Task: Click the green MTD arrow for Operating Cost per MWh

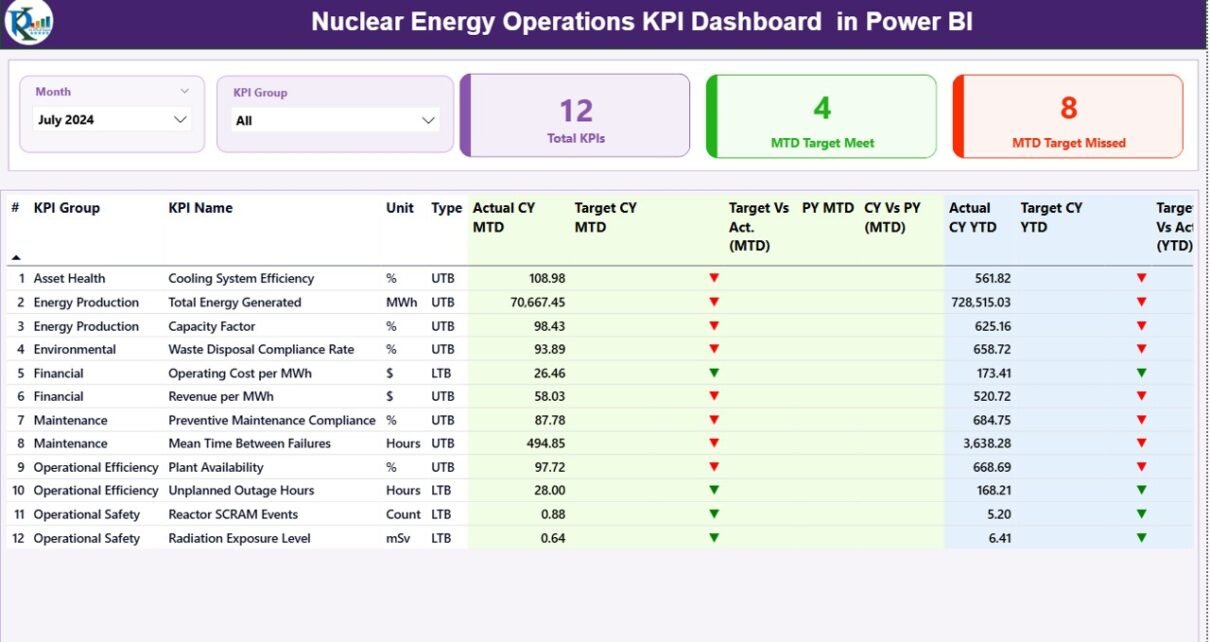Action: pos(714,373)
